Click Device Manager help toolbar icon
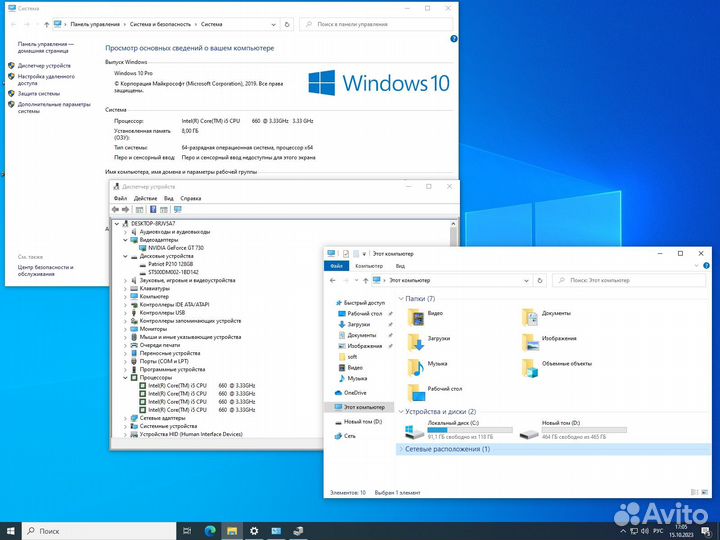Screen dimensions: 720x540 [153, 209]
